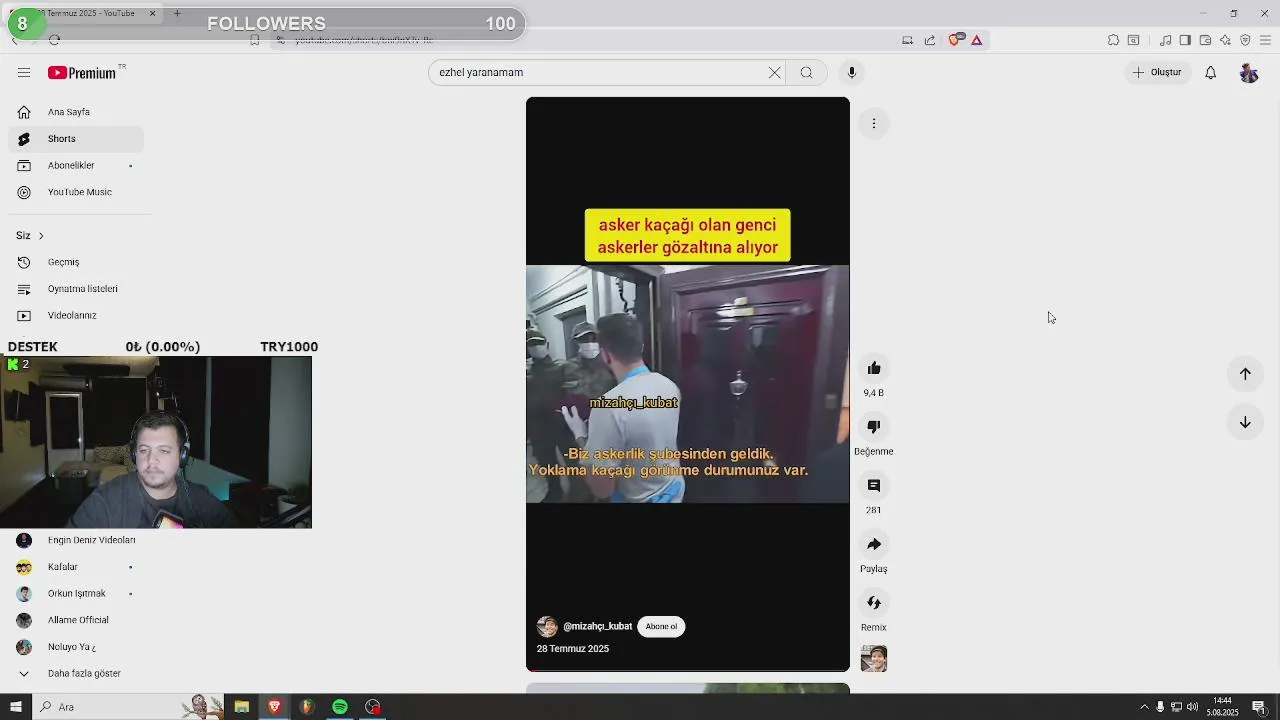Open the Windows notification center
The image size is (1280, 720).
pyautogui.click(x=1259, y=707)
